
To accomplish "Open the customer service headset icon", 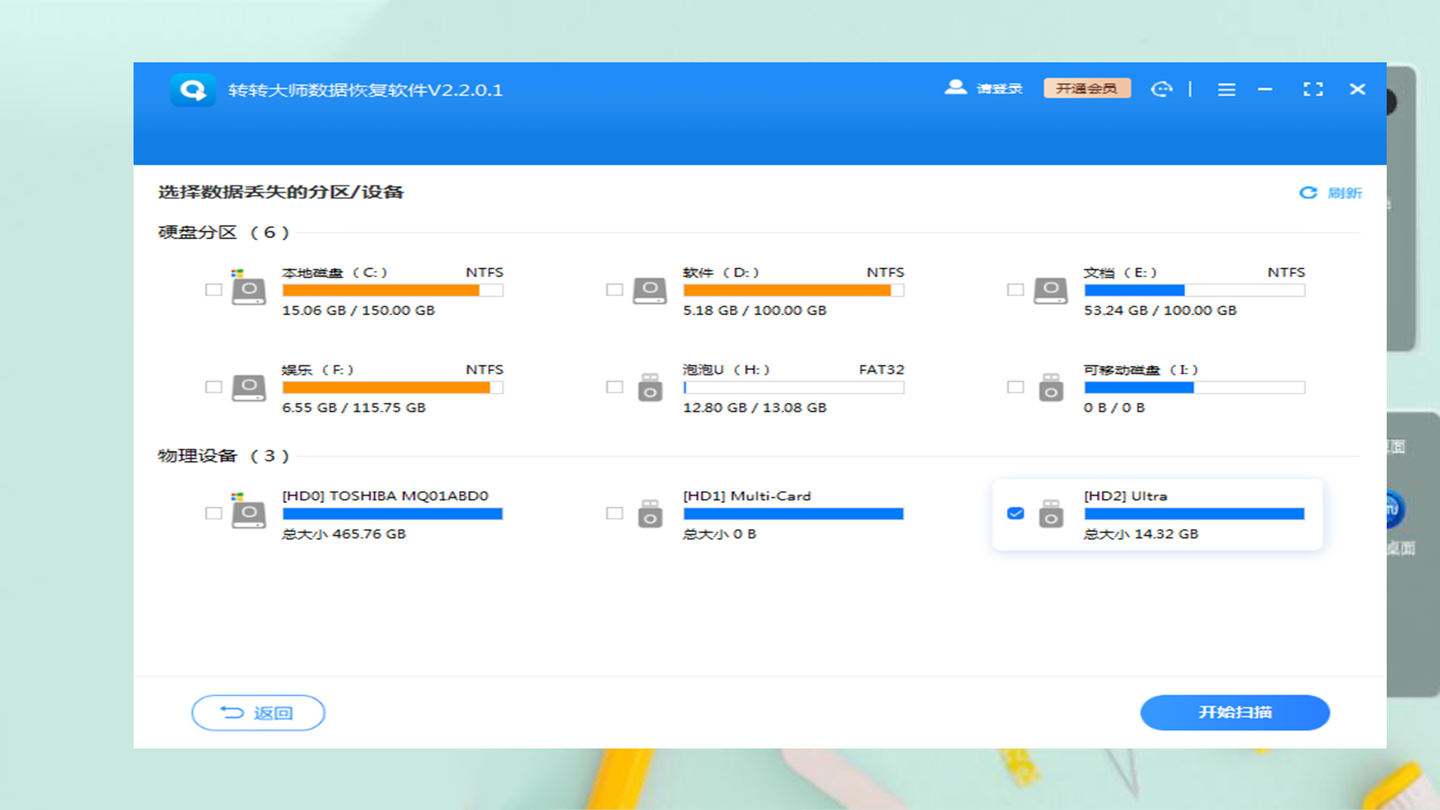I will coord(1161,89).
